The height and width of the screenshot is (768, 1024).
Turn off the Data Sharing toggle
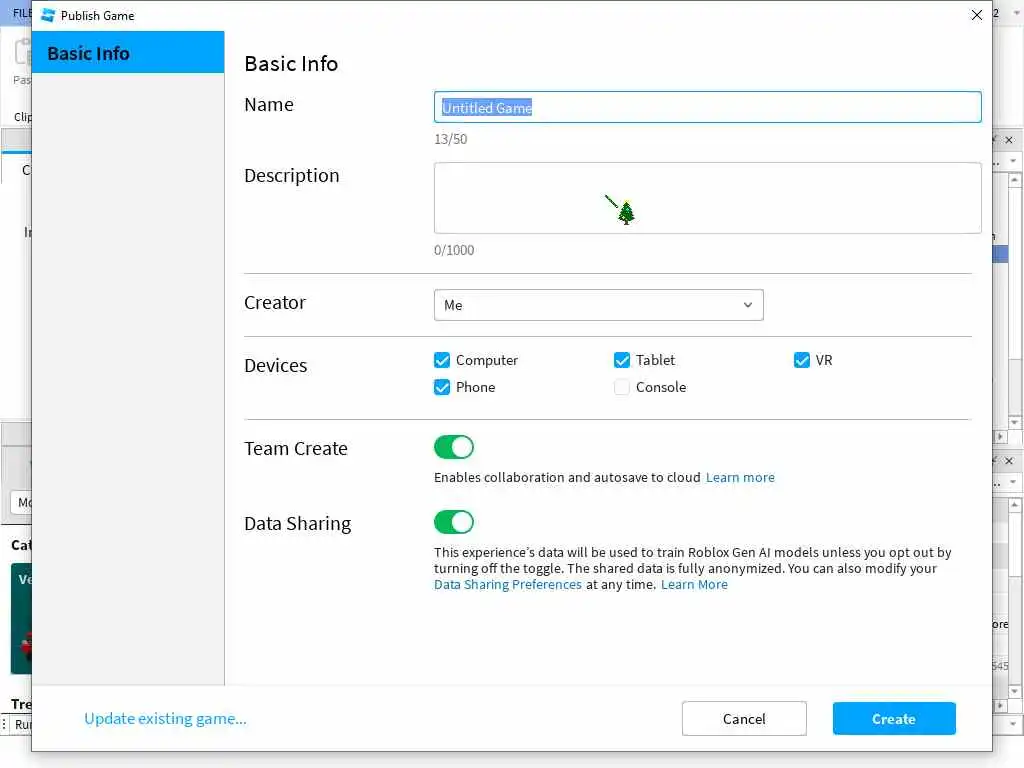point(454,522)
